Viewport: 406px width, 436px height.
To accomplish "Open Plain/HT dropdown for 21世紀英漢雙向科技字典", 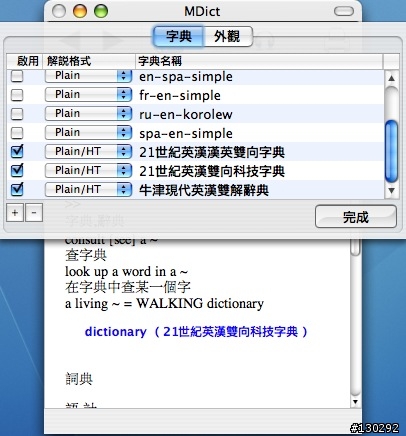I will point(88,171).
